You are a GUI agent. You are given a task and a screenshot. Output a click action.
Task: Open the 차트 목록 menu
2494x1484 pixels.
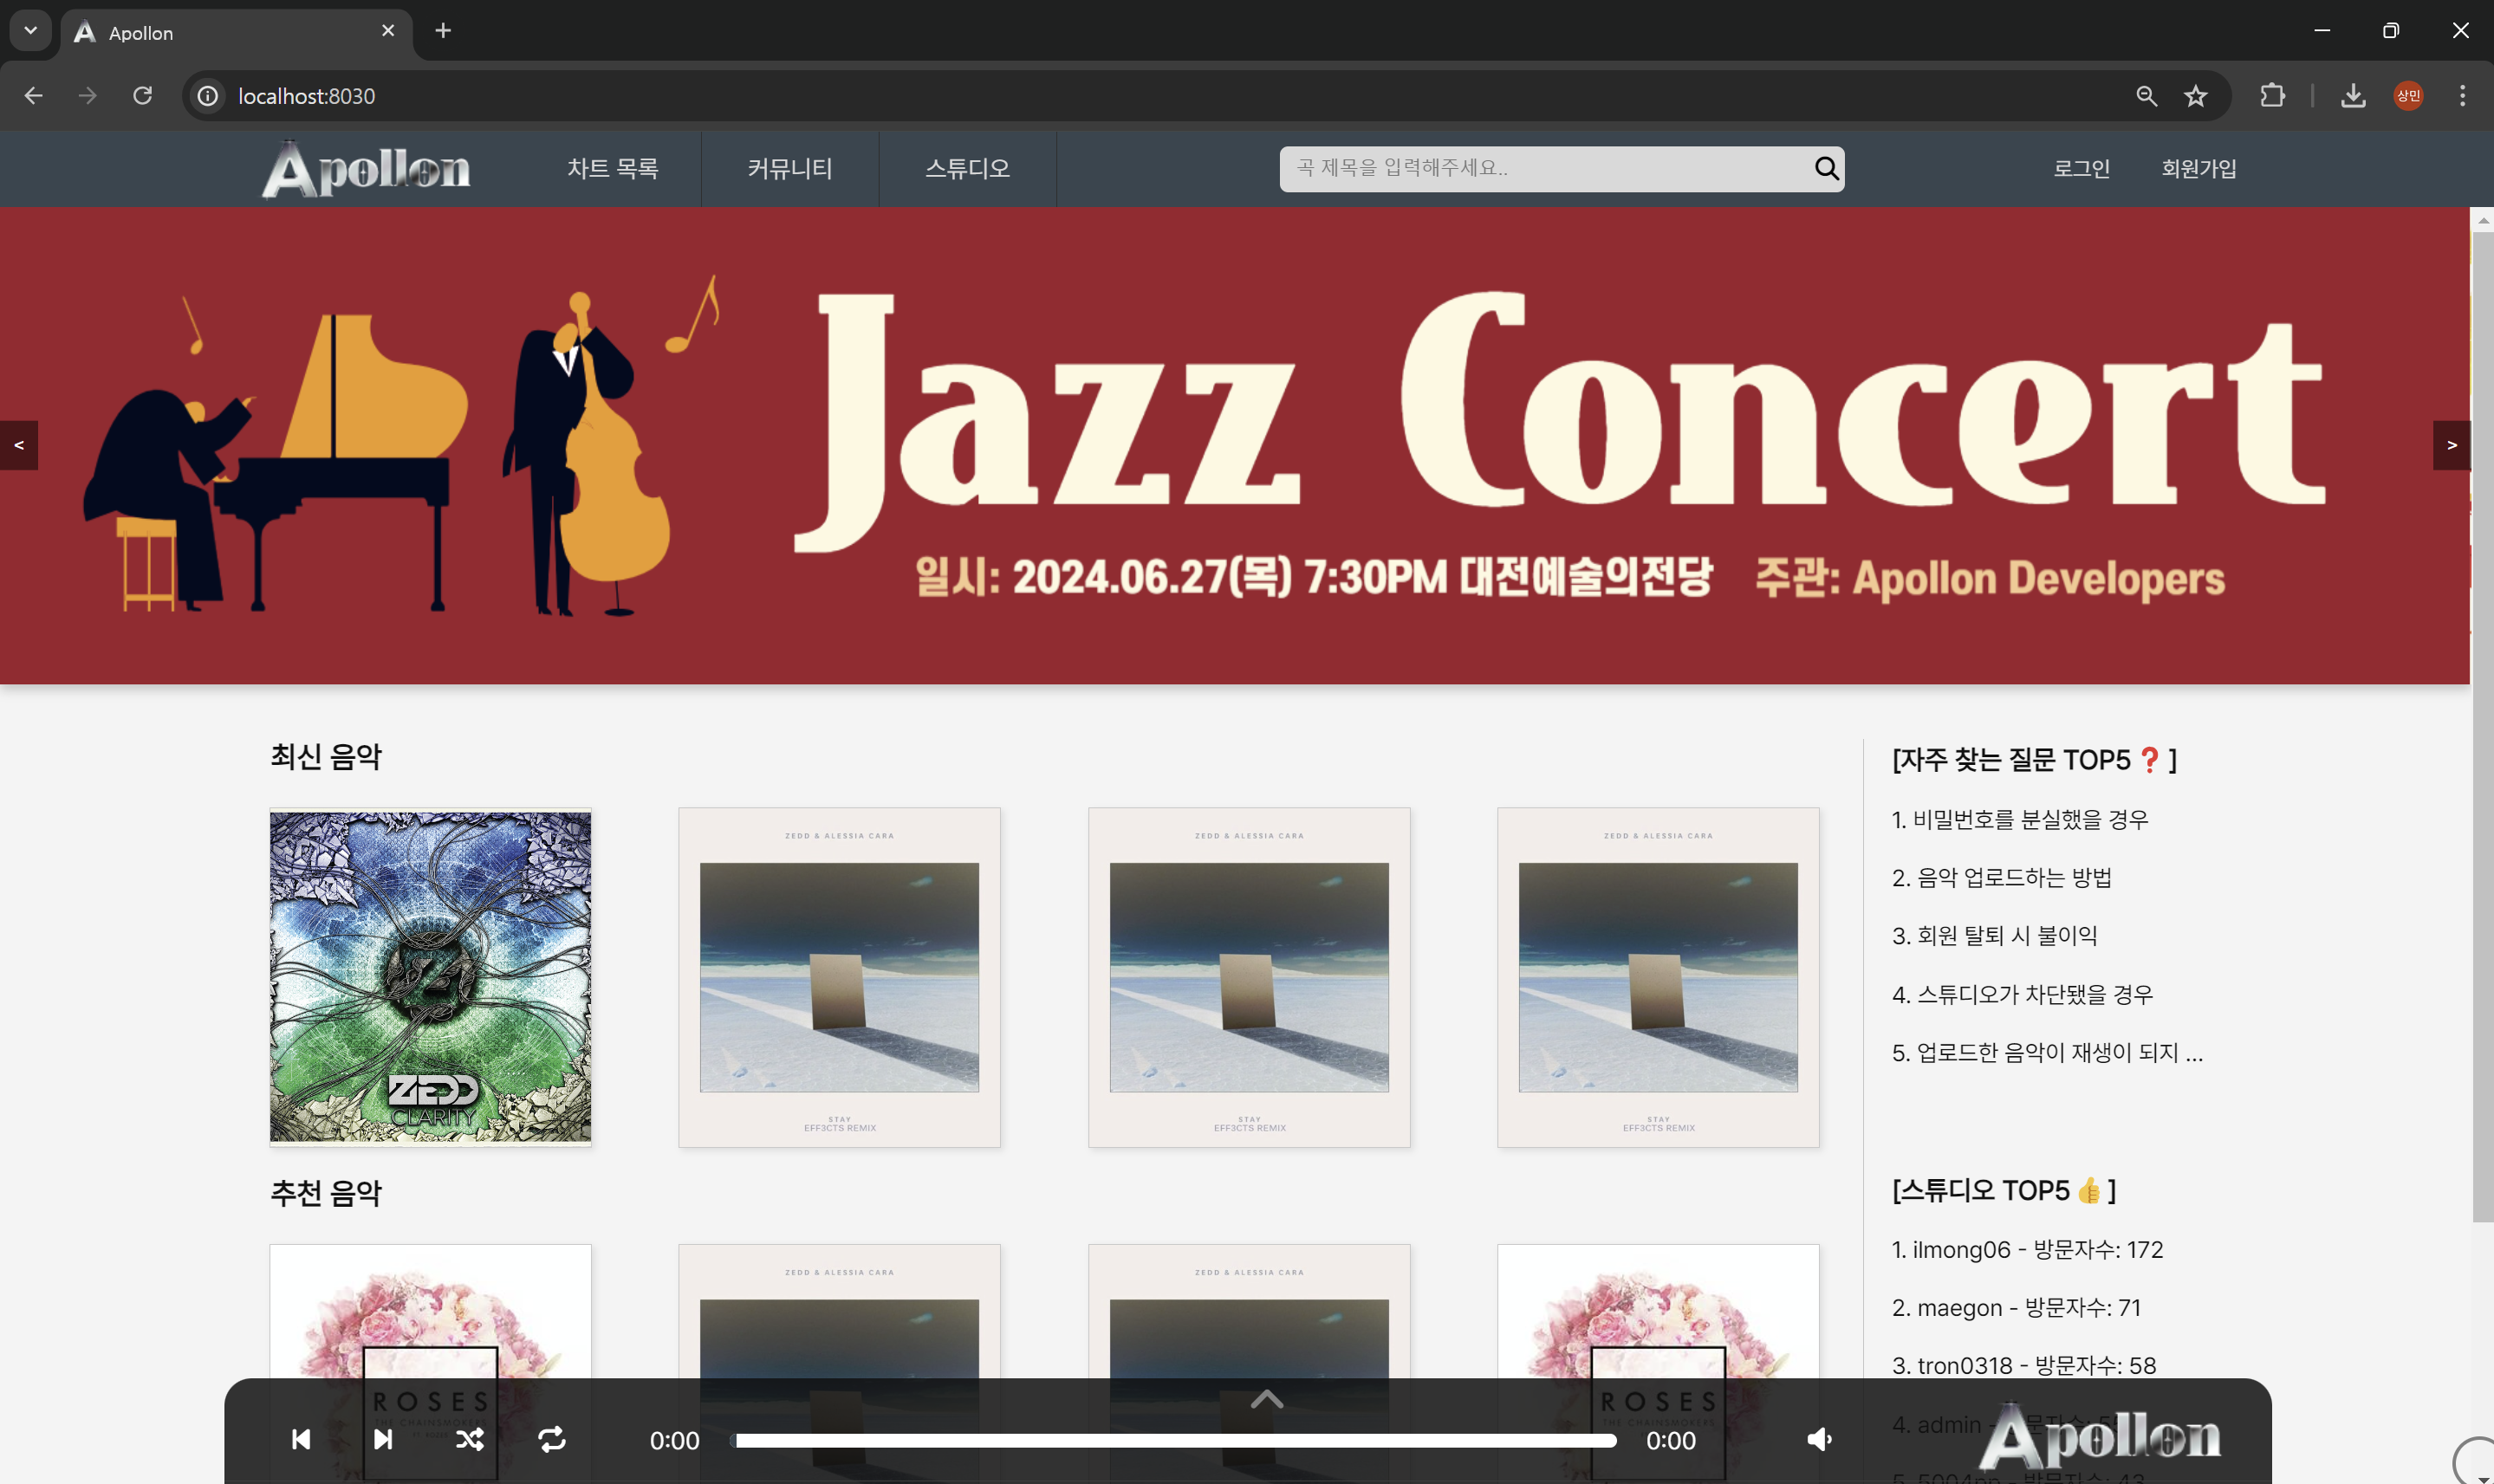tap(612, 168)
